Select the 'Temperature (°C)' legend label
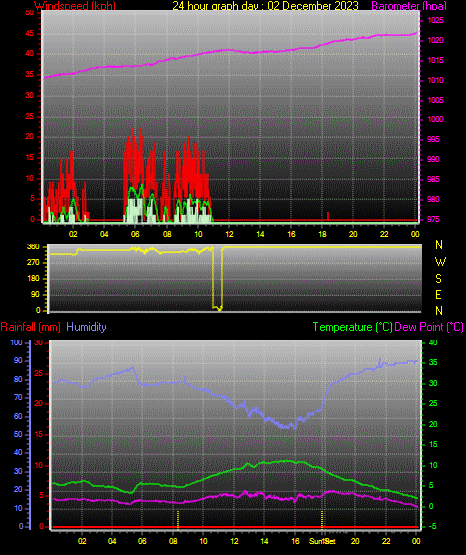Image resolution: width=466 pixels, height=555 pixels. (352, 327)
